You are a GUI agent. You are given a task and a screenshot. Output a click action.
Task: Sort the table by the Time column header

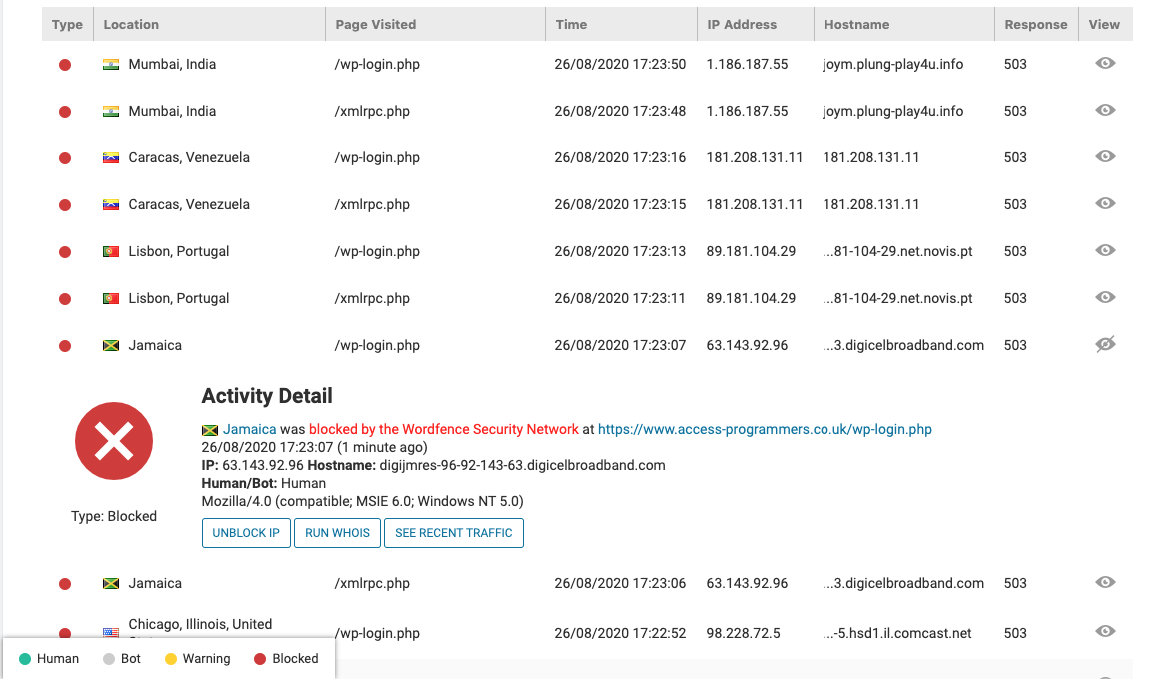click(572, 24)
